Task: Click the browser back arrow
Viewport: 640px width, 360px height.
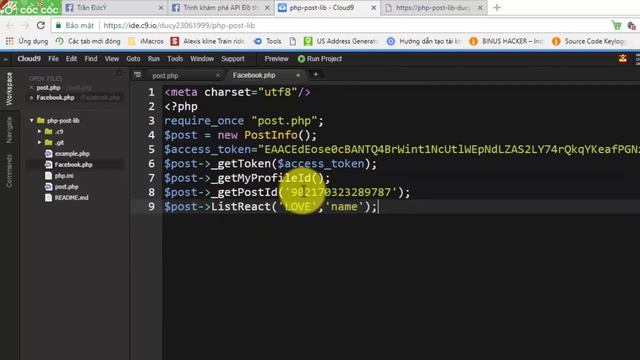Action: [x=10, y=25]
